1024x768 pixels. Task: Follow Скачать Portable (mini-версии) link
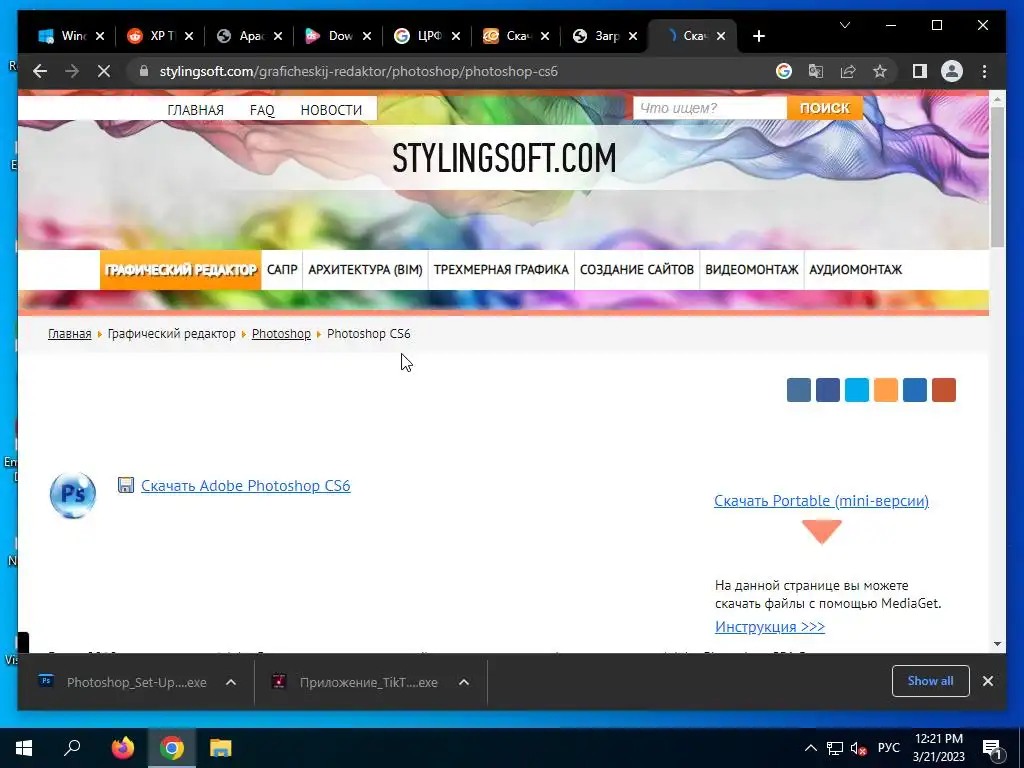(x=821, y=500)
